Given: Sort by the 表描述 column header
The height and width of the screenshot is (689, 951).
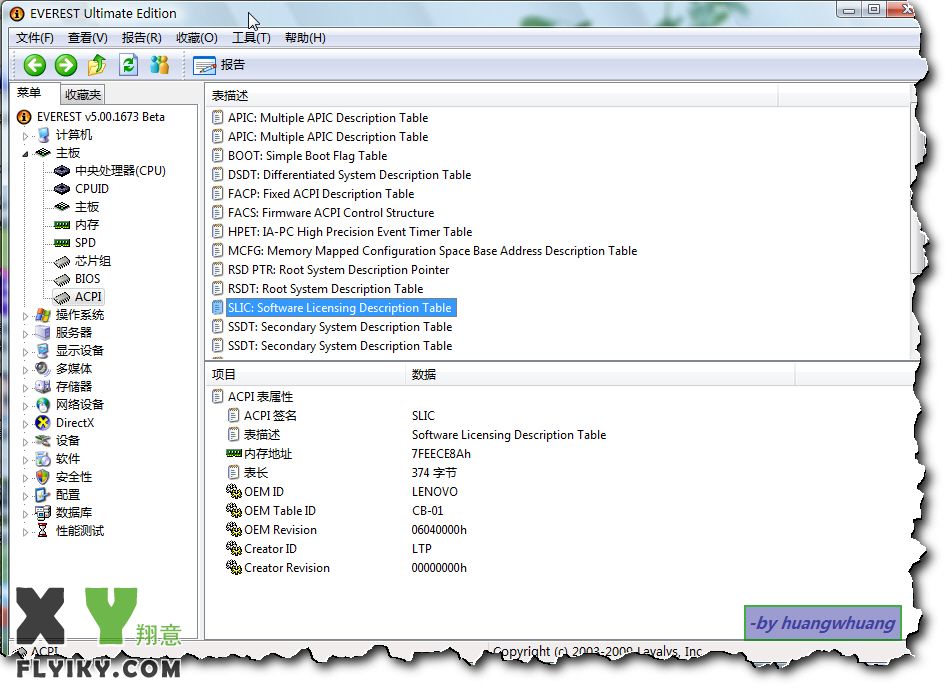Looking at the screenshot, I should 492,96.
